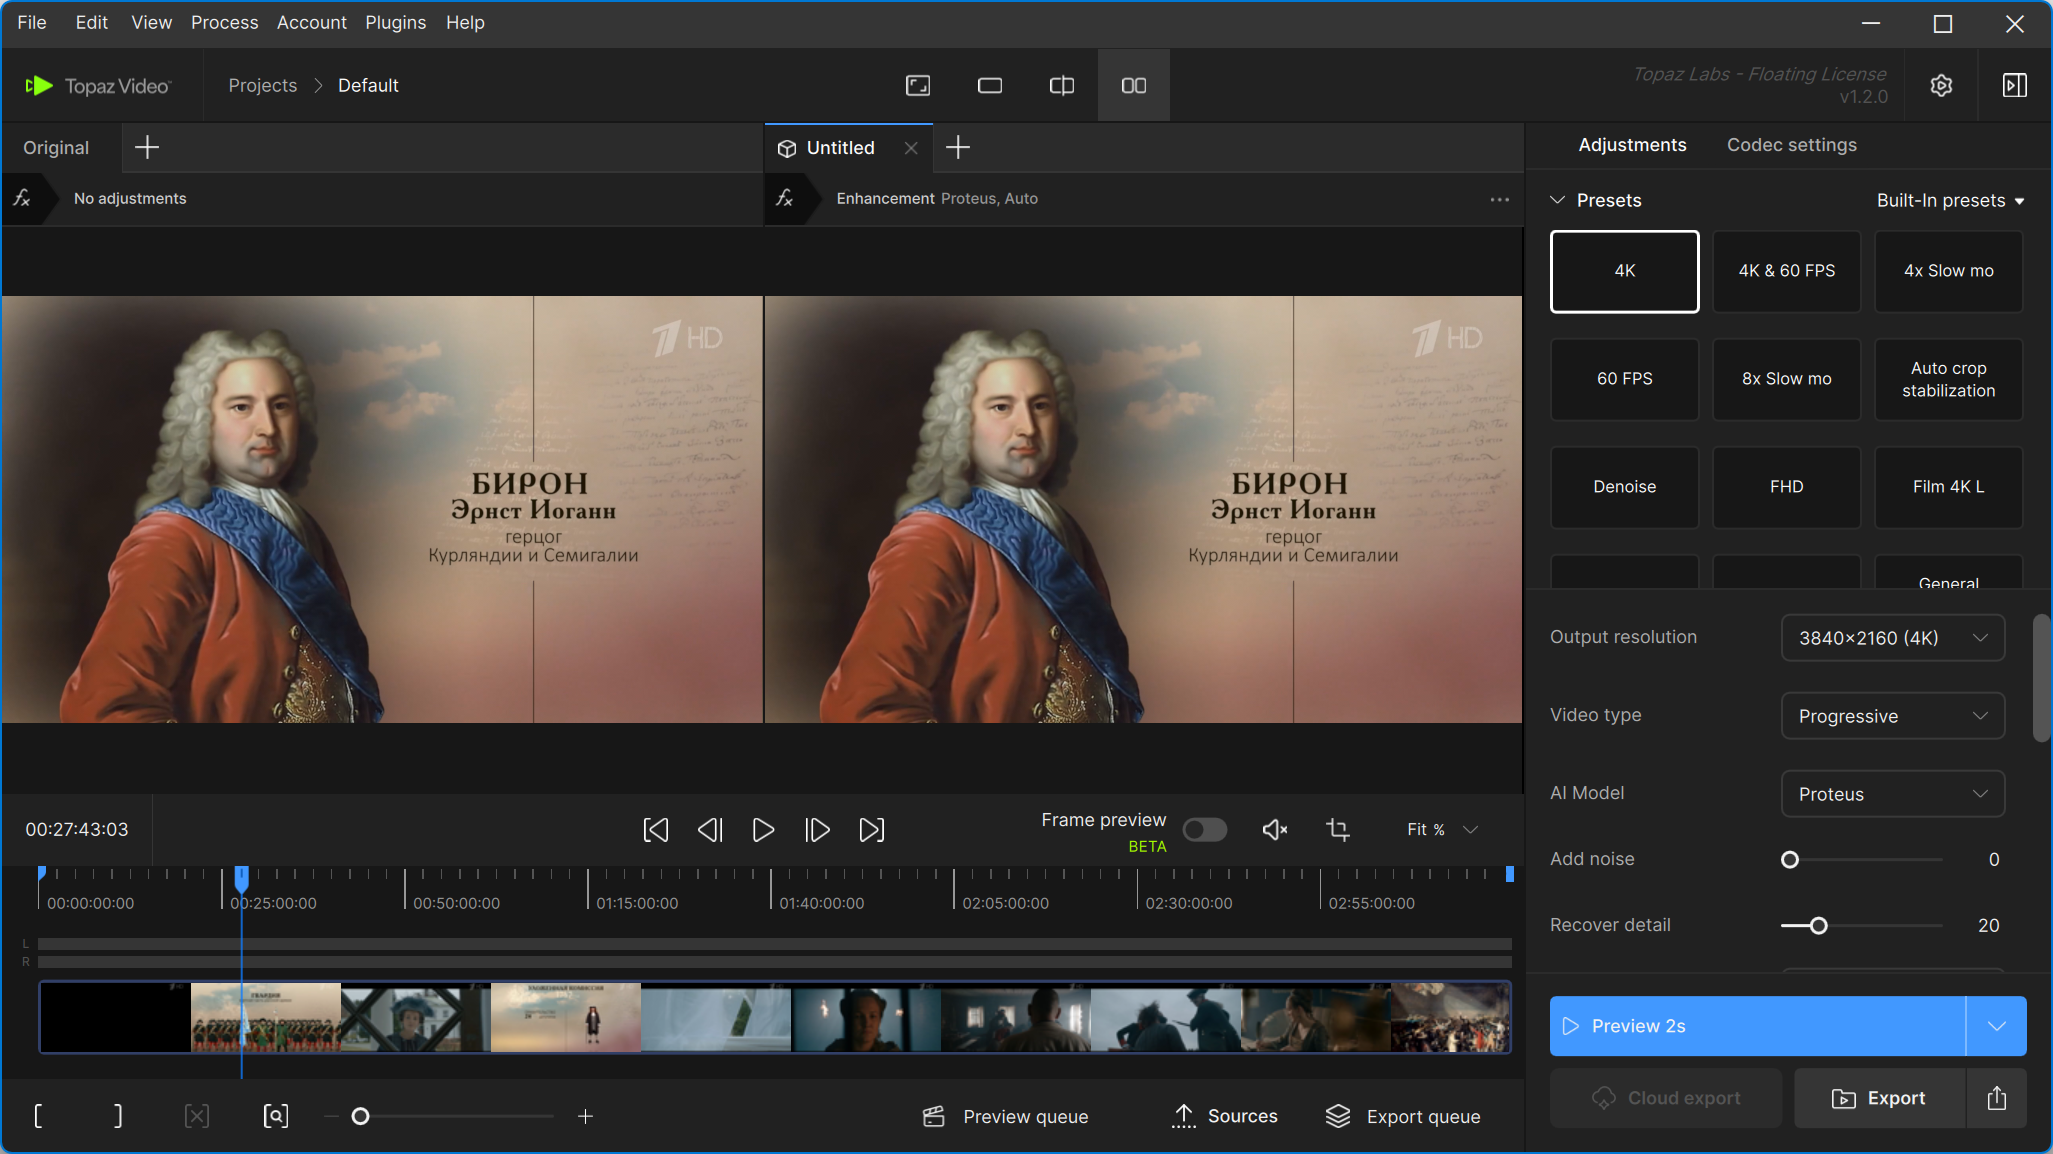Click the crop tool icon
The height and width of the screenshot is (1154, 2053).
[x=1337, y=829]
